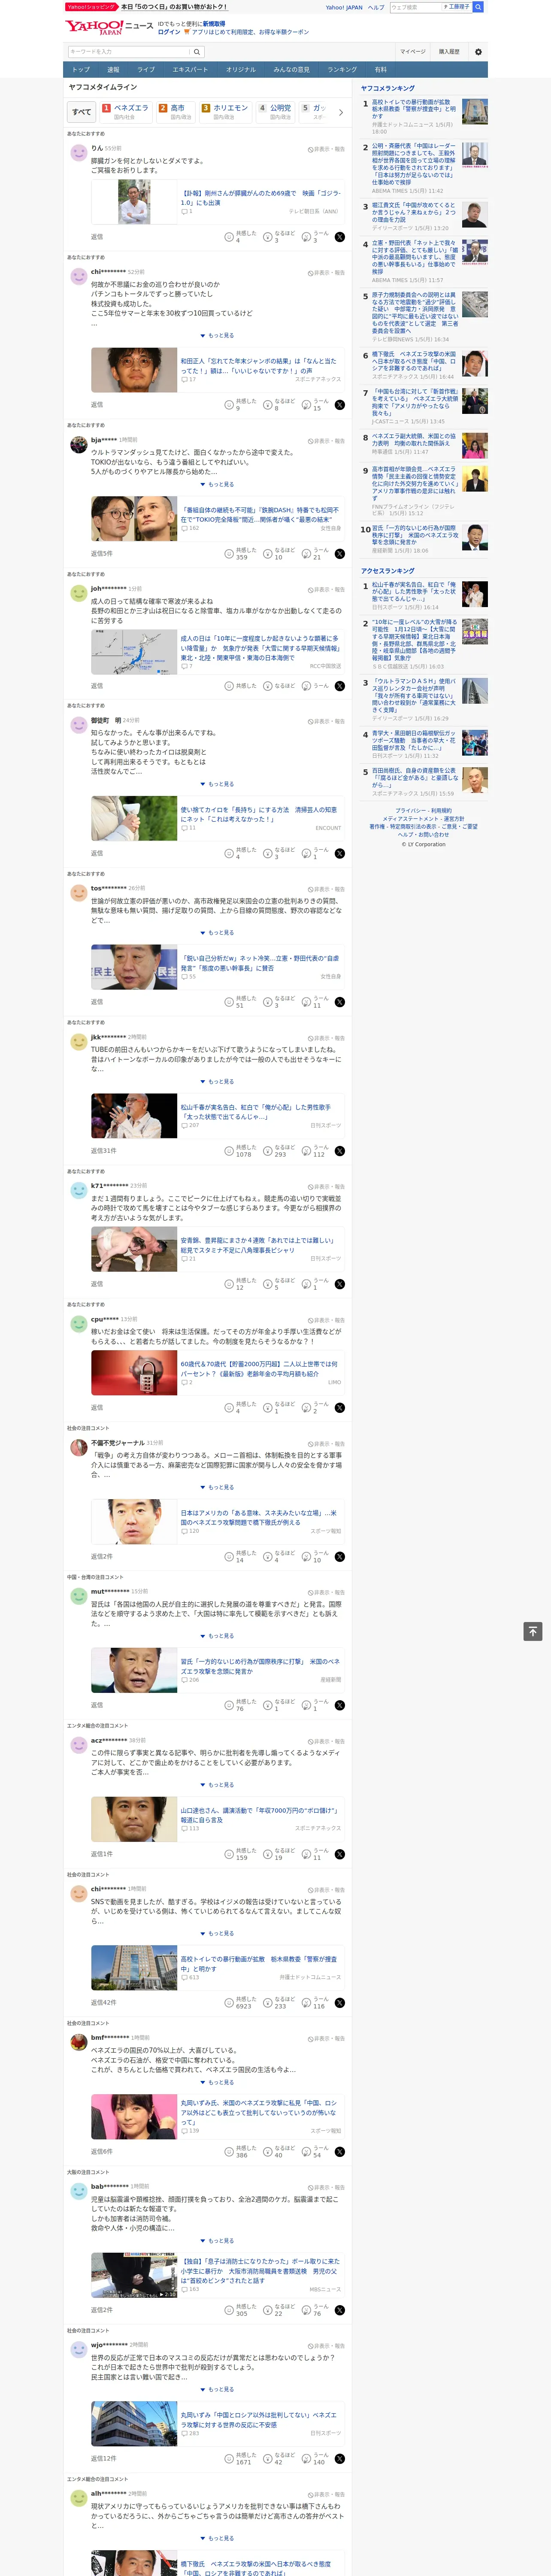Share 御徒町 明's カイロ comment on X
The height and width of the screenshot is (2576, 551).
[x=340, y=854]
